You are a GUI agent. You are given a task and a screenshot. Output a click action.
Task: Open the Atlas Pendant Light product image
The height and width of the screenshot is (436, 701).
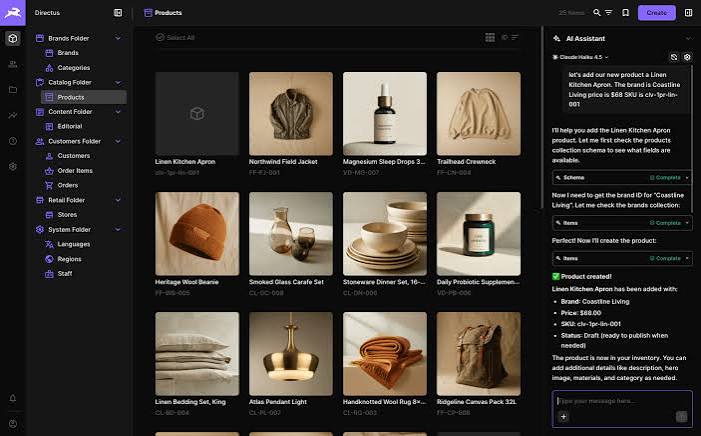click(291, 354)
